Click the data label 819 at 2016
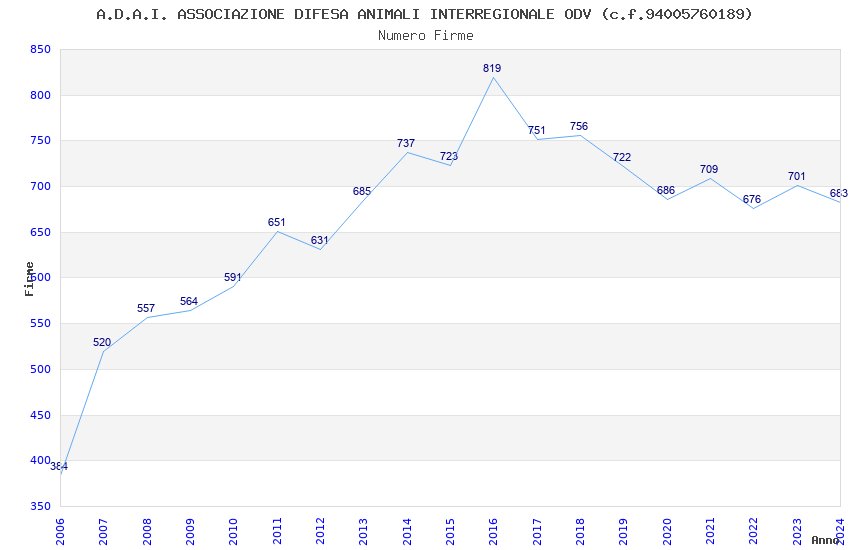Screen dimensions: 850x550 click(492, 68)
